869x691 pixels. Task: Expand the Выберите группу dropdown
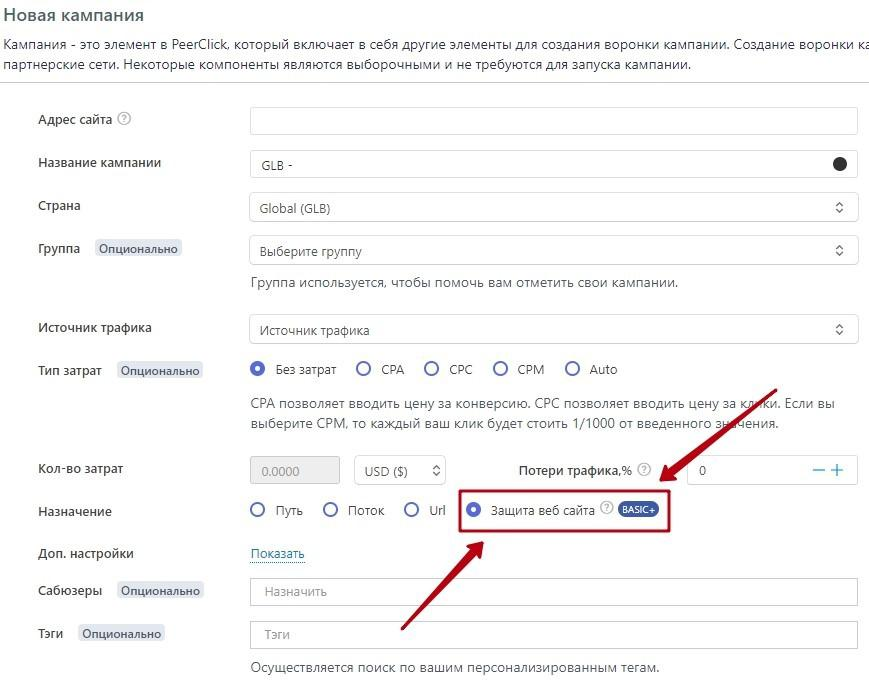(553, 251)
